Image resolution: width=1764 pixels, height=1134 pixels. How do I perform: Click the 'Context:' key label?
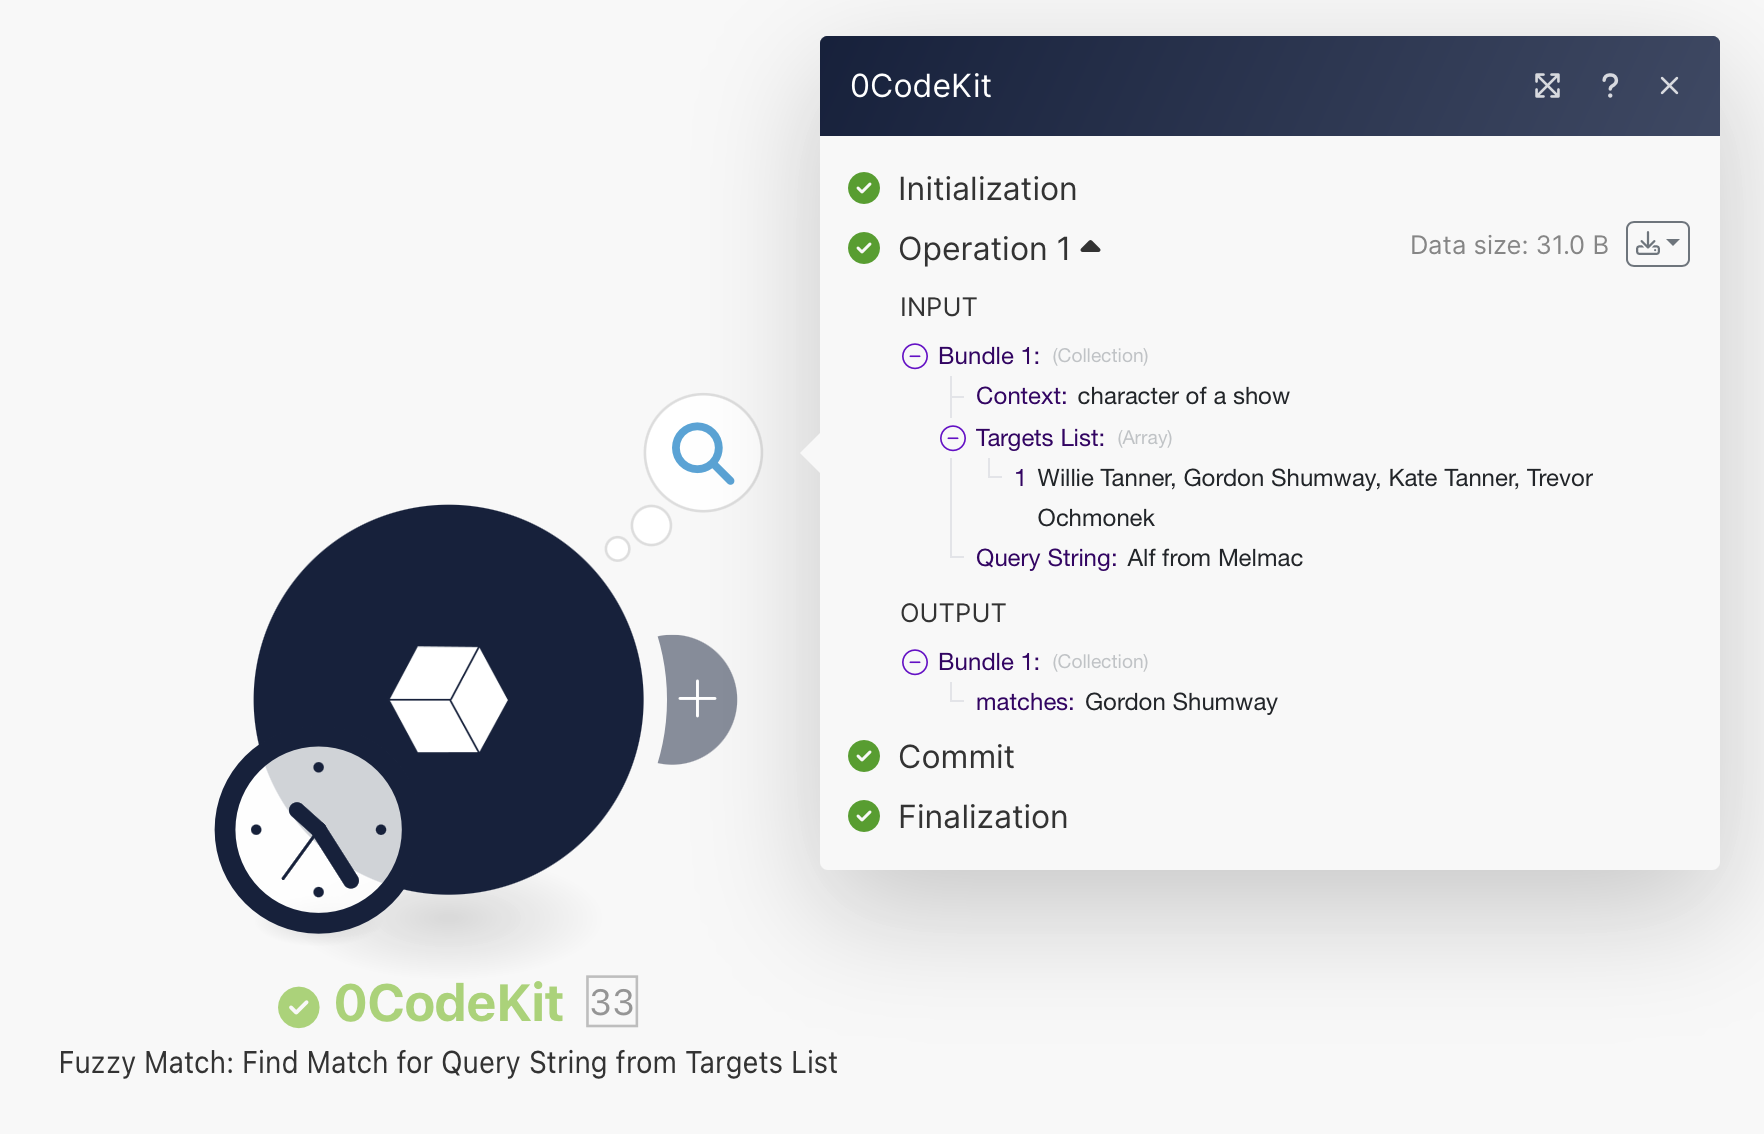click(1021, 396)
